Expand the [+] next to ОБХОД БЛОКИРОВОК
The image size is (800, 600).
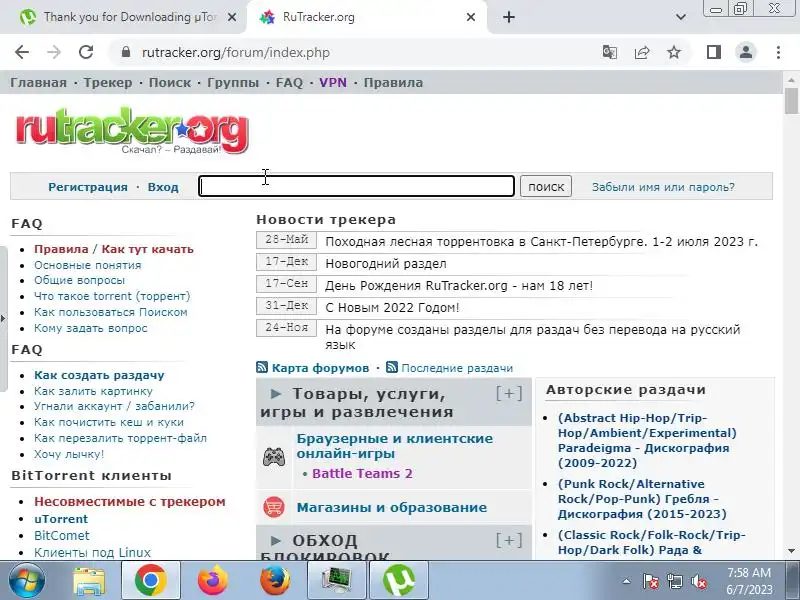point(509,540)
